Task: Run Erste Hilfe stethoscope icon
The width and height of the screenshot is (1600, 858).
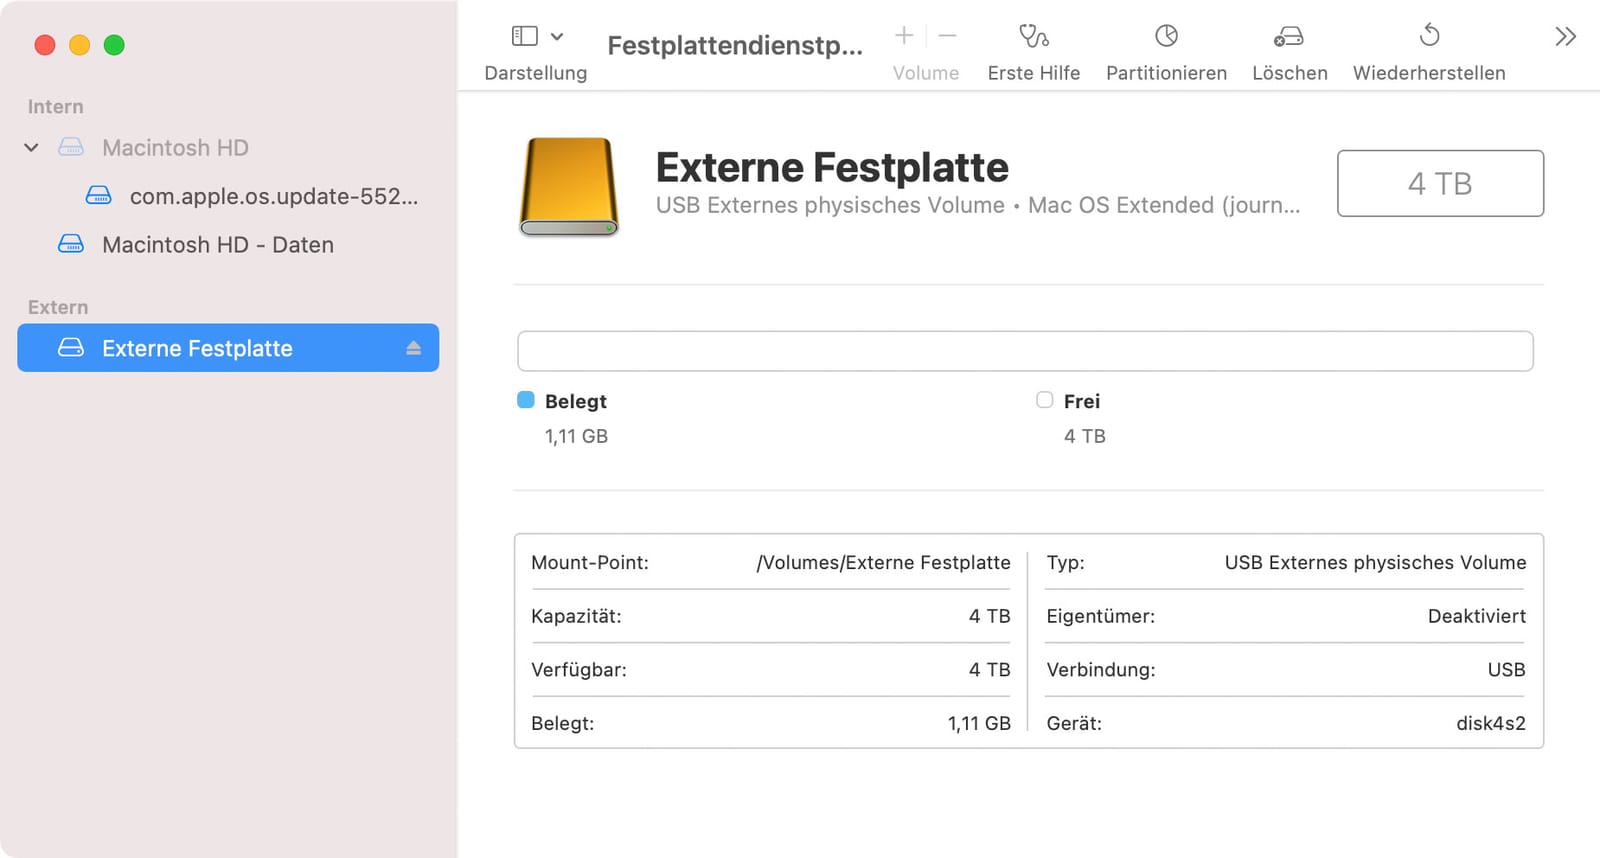Action: click(x=1033, y=36)
